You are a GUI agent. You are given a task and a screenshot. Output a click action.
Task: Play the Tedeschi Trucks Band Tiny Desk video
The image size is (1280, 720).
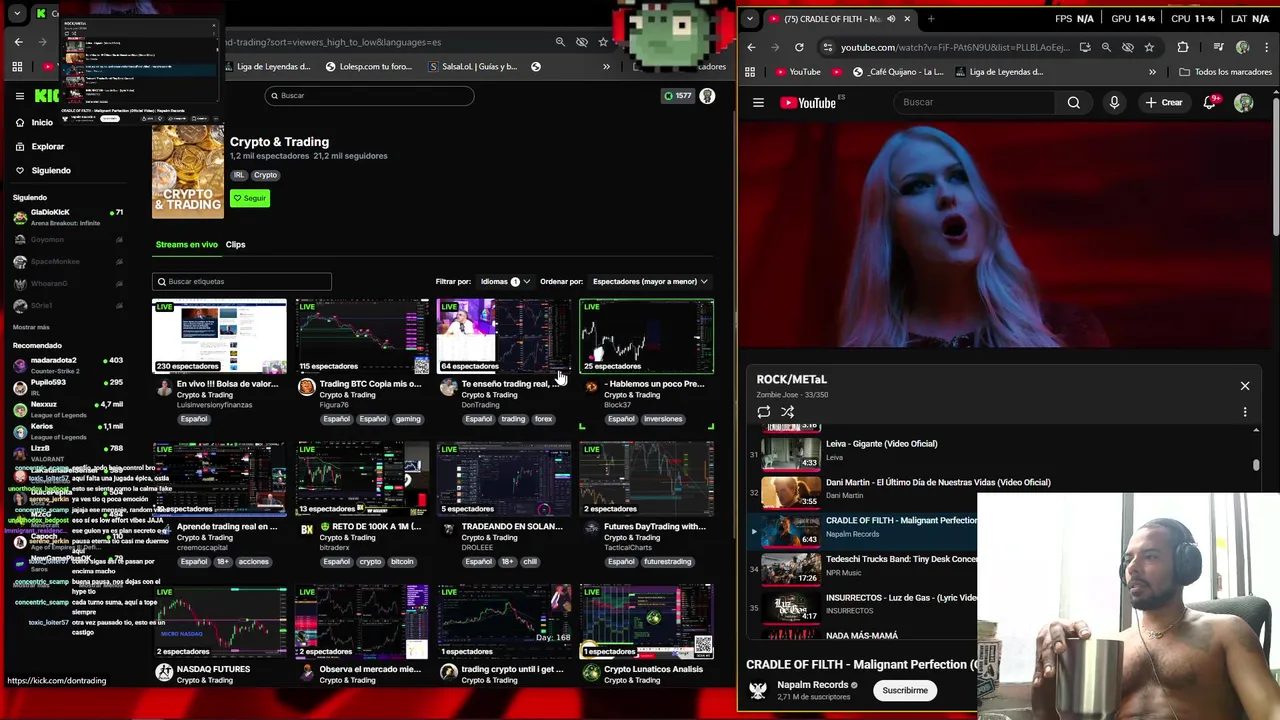[901, 559]
